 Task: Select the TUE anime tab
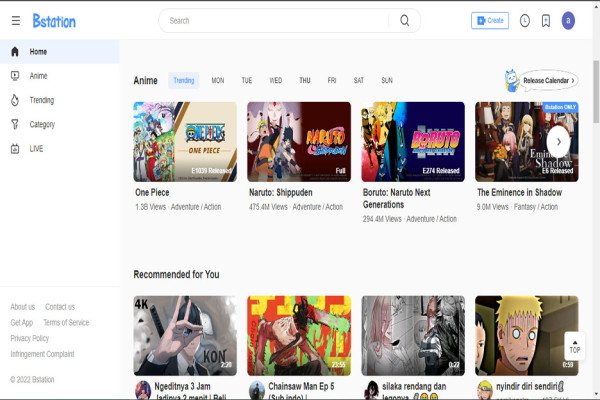click(x=247, y=80)
